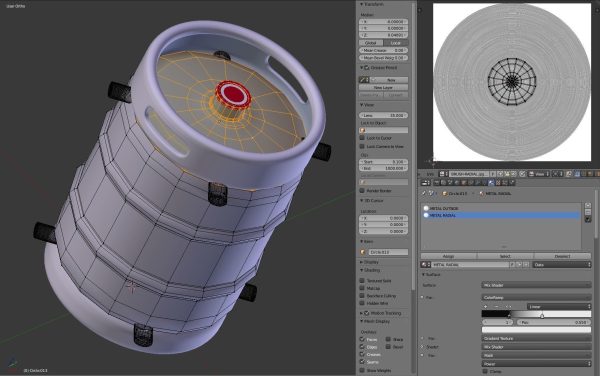Click the Circle.013 object icon in the properties breadcrumb
This screenshot has height=376, width=600.
tap(445, 194)
